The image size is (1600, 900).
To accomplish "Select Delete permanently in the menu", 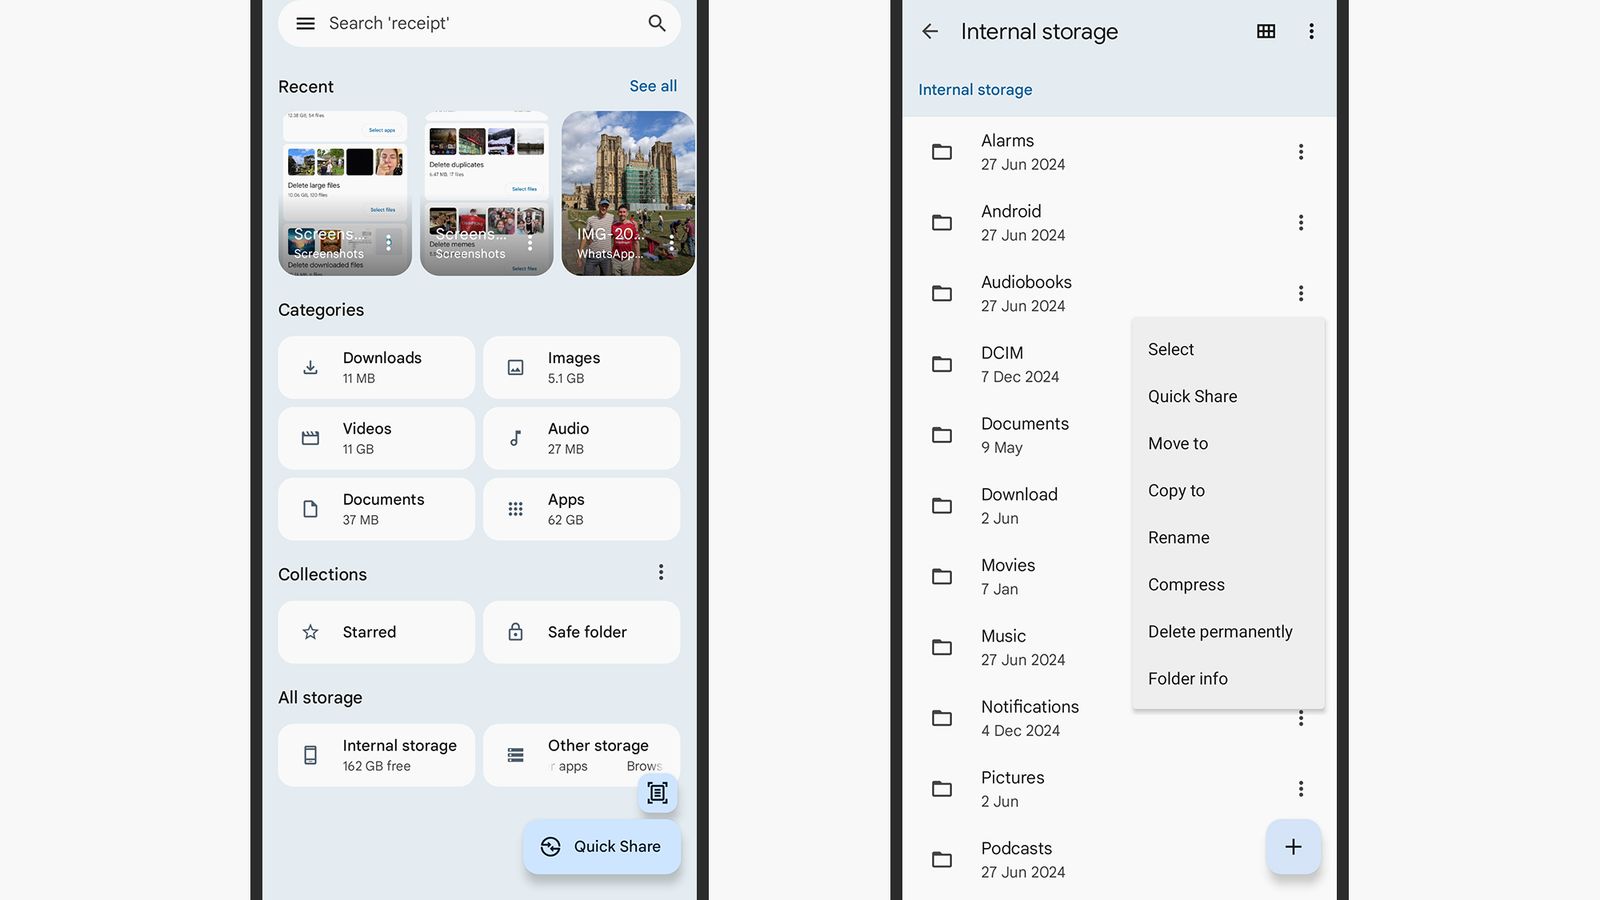I will (x=1220, y=632).
